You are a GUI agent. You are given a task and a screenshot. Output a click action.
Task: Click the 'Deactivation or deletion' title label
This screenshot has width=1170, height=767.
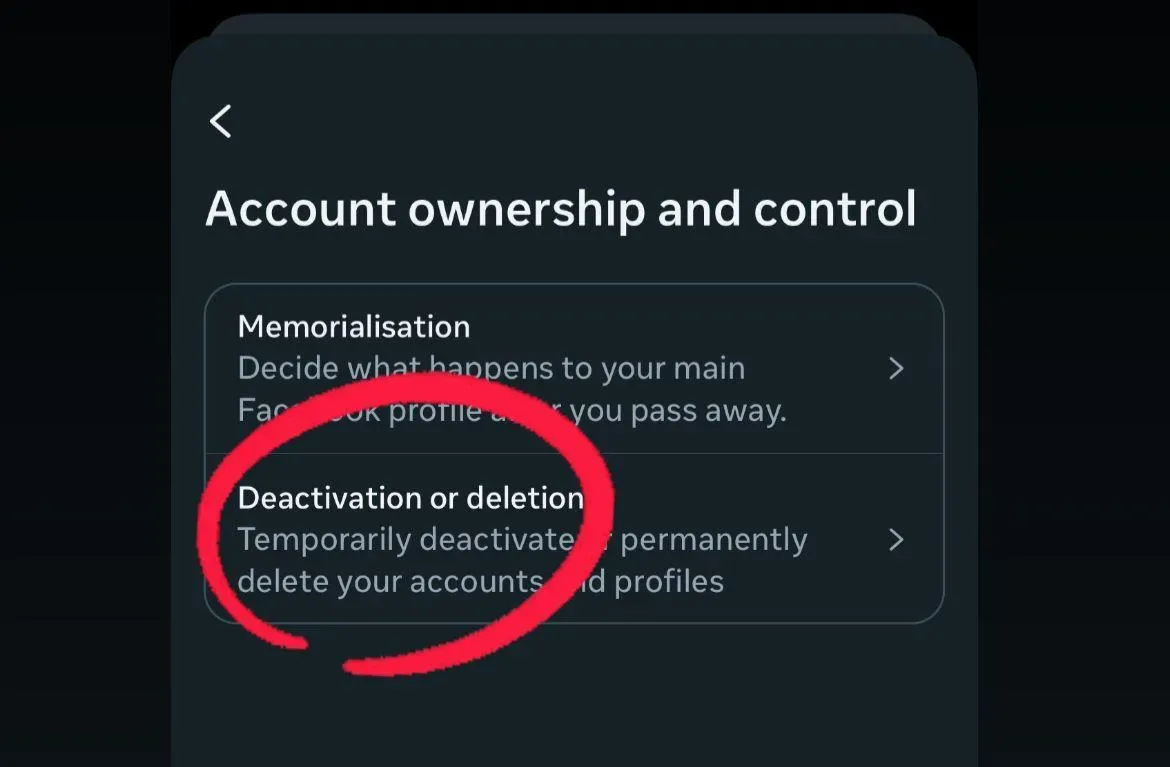(x=410, y=498)
